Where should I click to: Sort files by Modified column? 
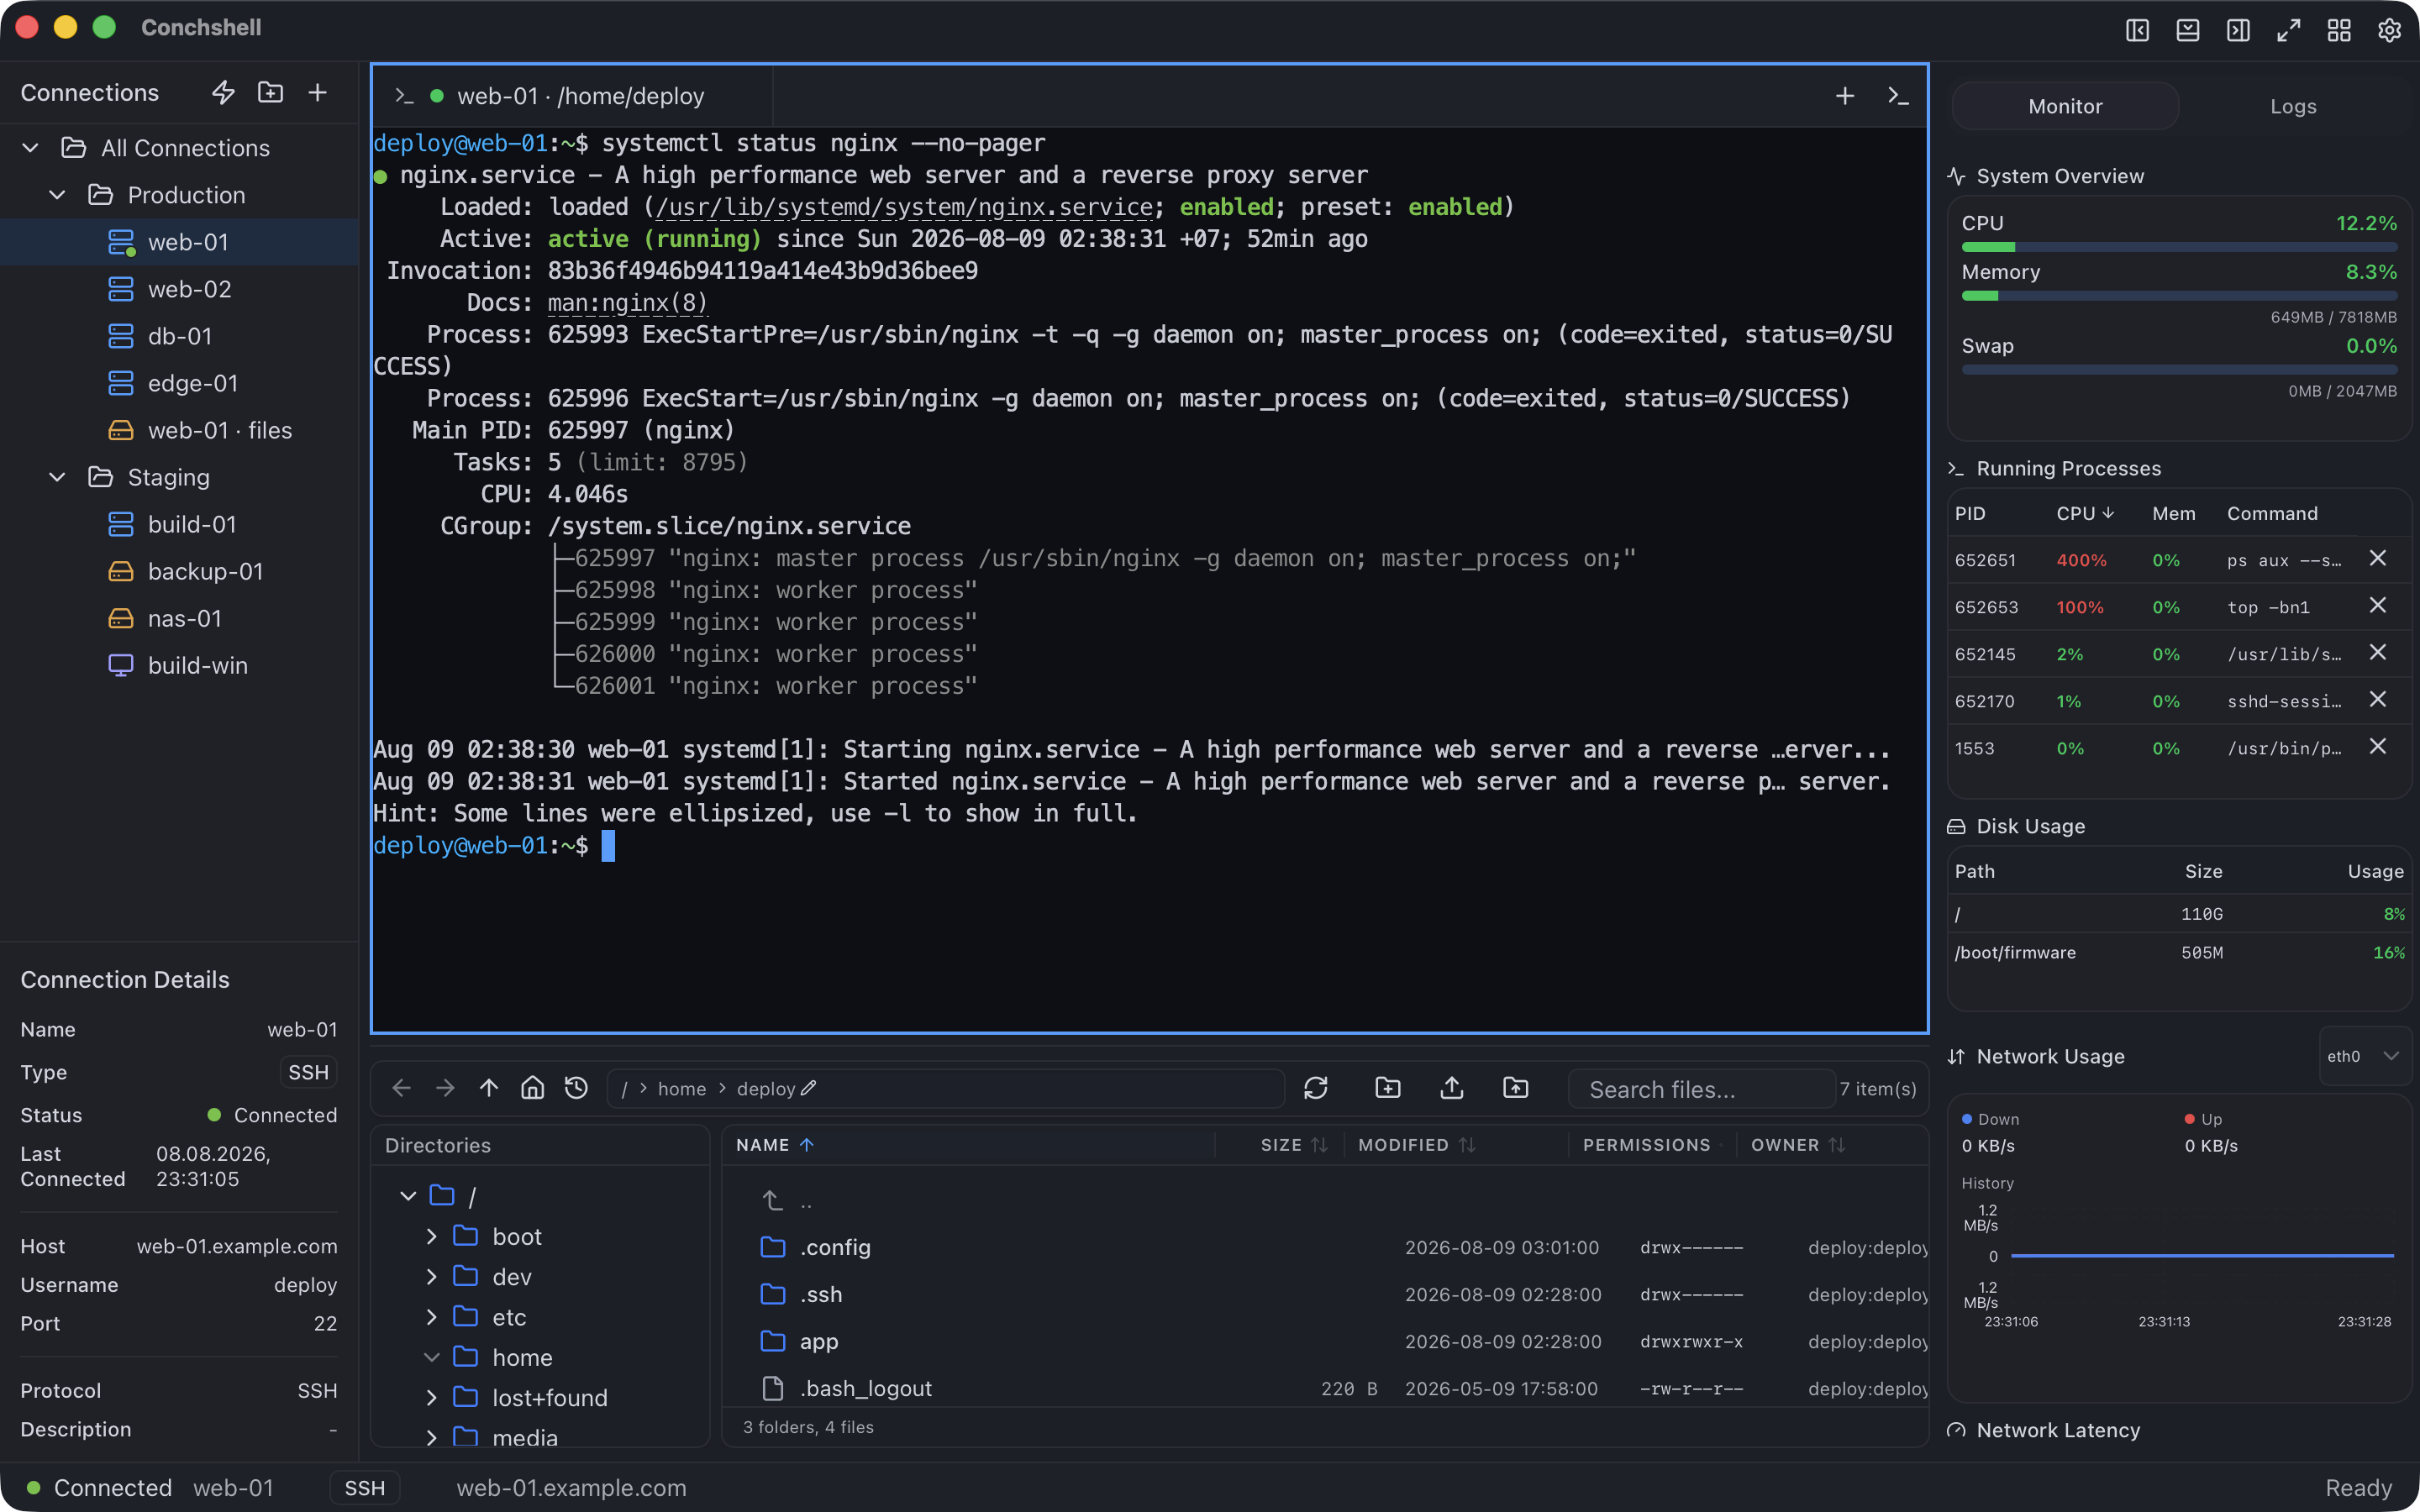pyautogui.click(x=1416, y=1145)
